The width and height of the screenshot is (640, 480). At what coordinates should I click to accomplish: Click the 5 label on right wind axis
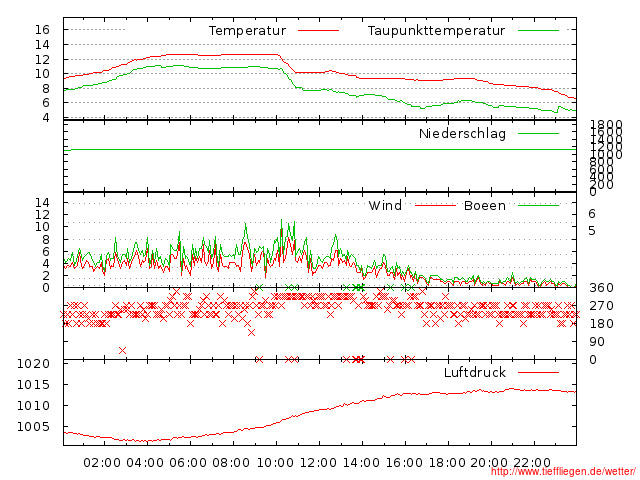click(592, 231)
